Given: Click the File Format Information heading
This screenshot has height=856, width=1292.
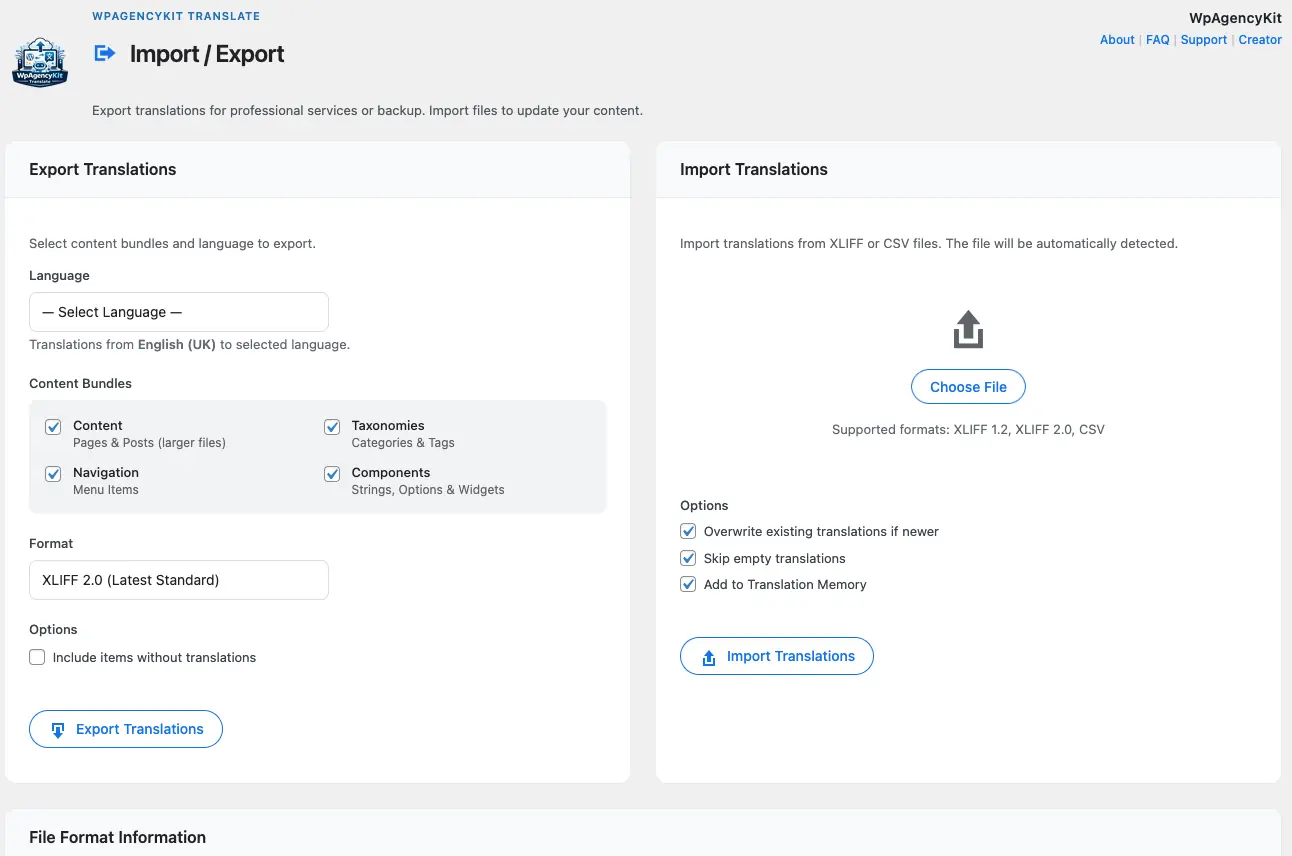Looking at the screenshot, I should click(118, 837).
